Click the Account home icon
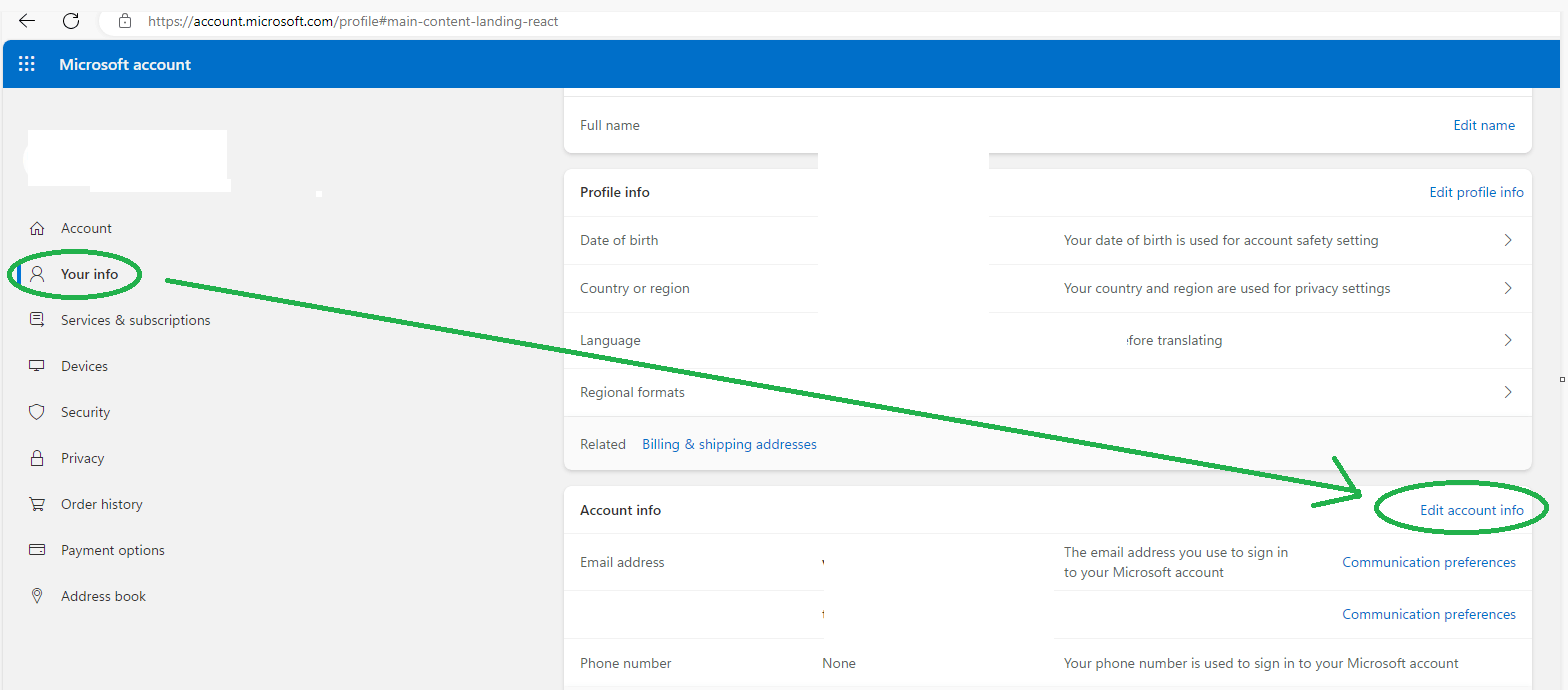 (37, 228)
